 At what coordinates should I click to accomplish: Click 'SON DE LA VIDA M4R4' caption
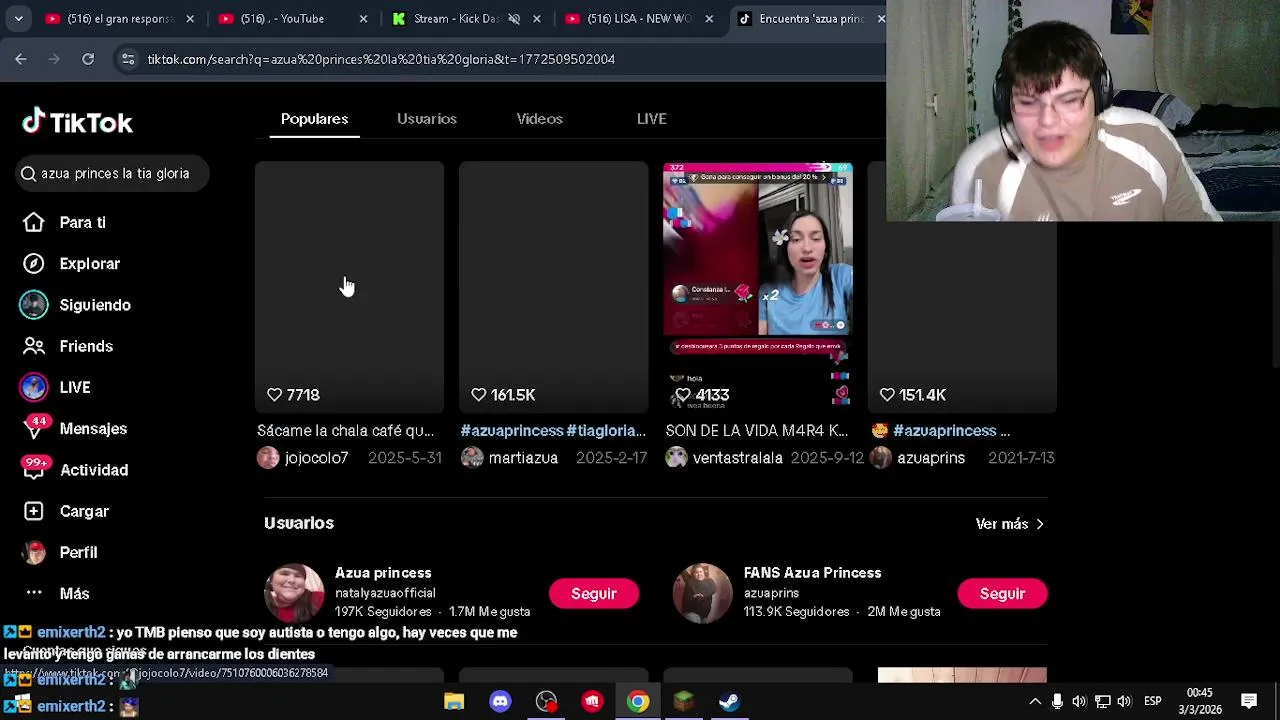(757, 431)
